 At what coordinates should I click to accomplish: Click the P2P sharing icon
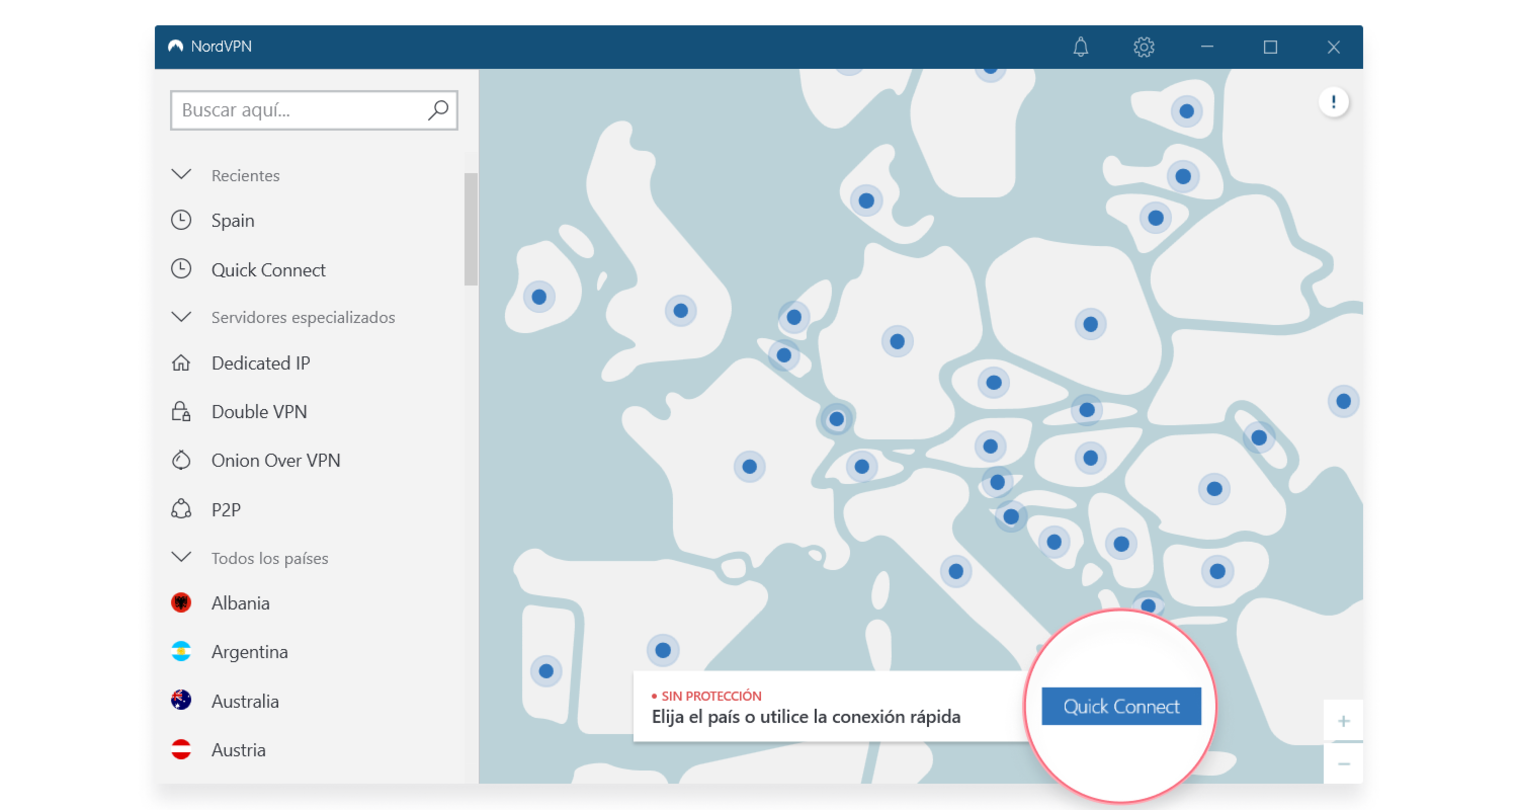click(x=181, y=509)
